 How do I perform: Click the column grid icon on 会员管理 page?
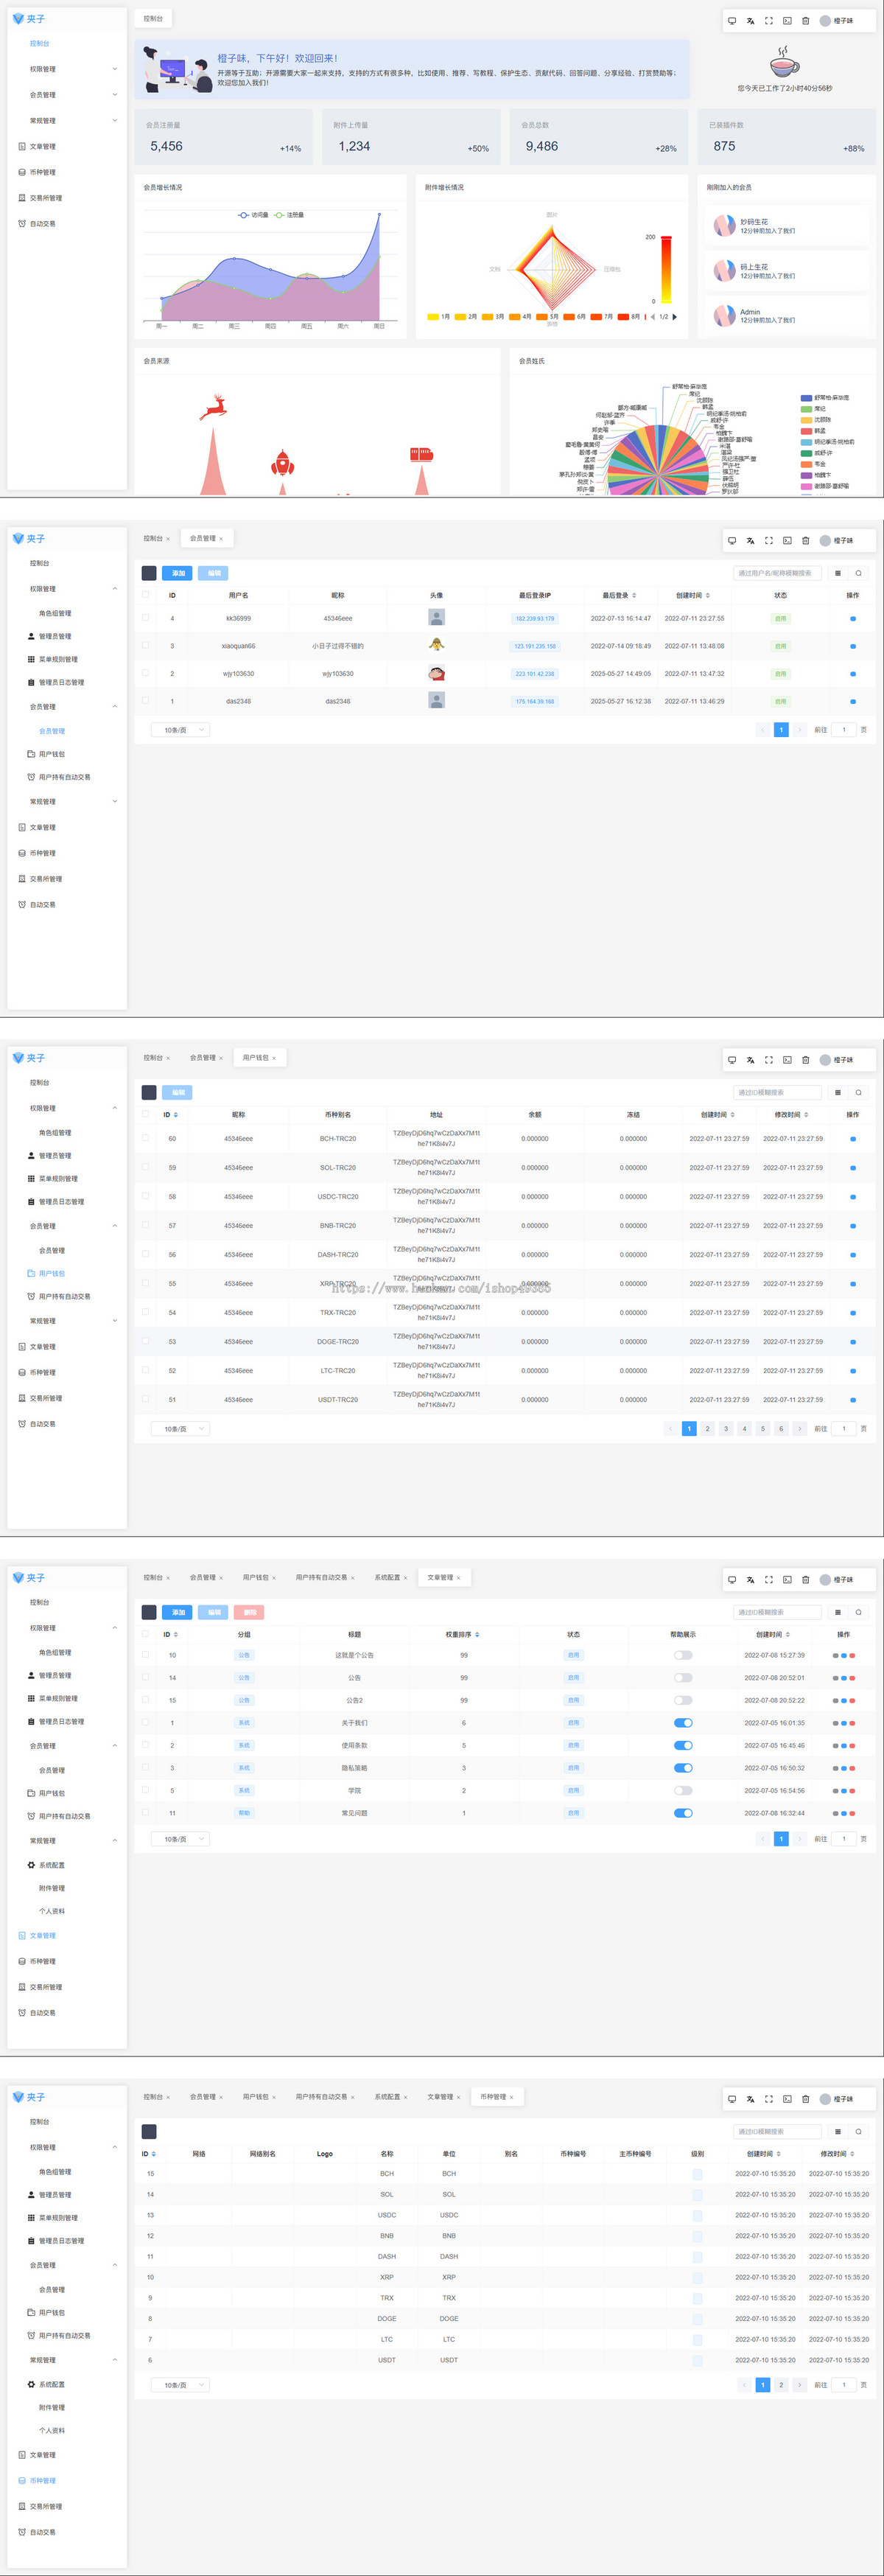838,573
